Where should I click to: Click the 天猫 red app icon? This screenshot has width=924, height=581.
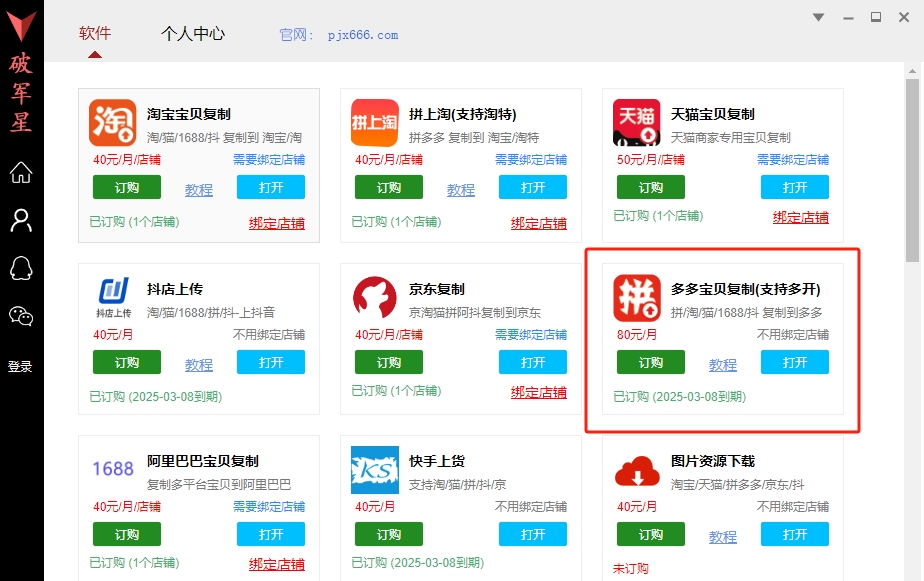pyautogui.click(x=636, y=123)
